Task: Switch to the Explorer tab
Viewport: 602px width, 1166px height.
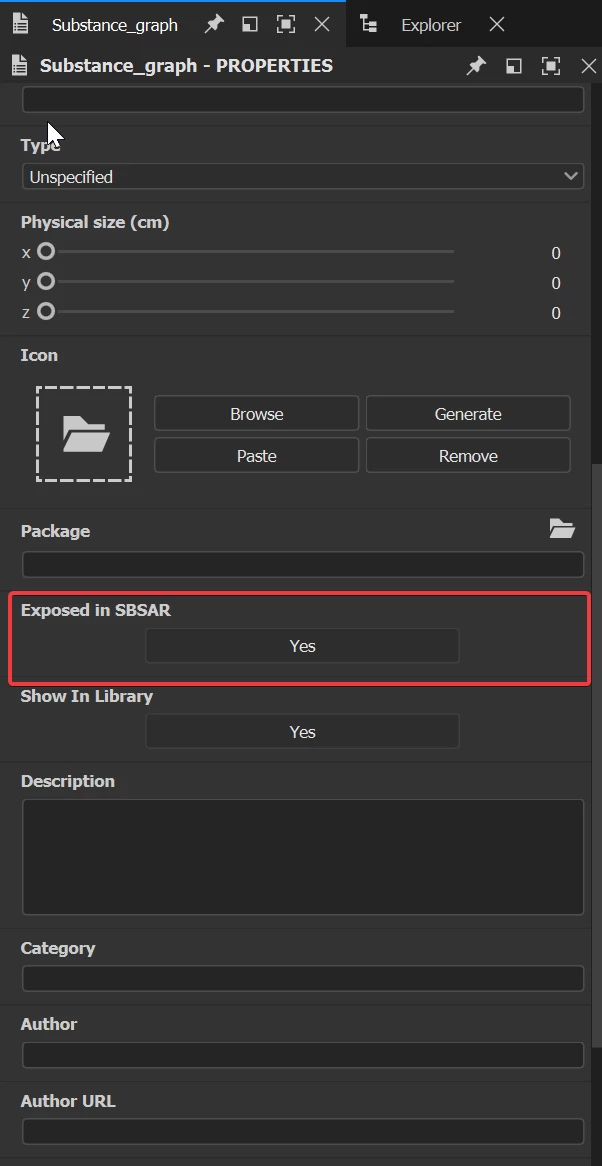Action: [x=431, y=25]
